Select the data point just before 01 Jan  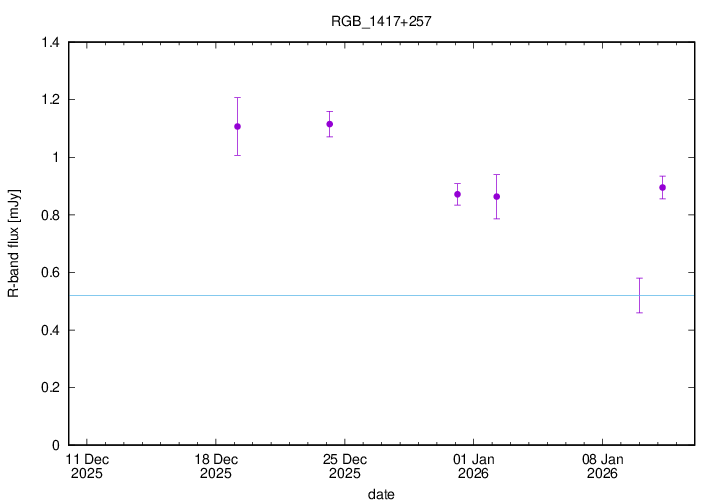coord(457,194)
